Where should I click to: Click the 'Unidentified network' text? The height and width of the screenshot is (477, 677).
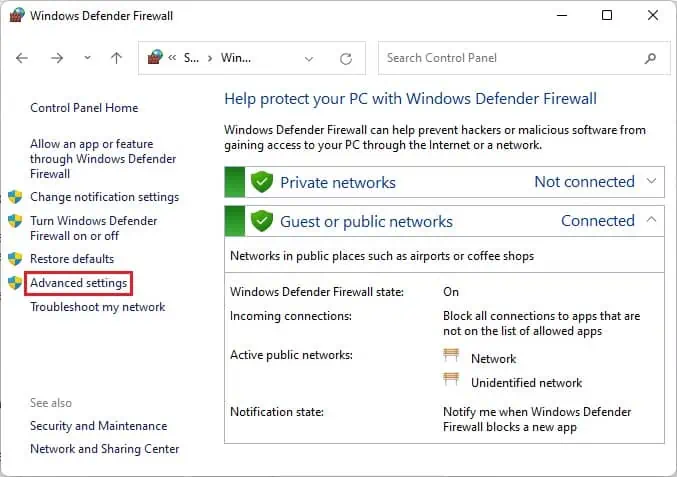[526, 383]
